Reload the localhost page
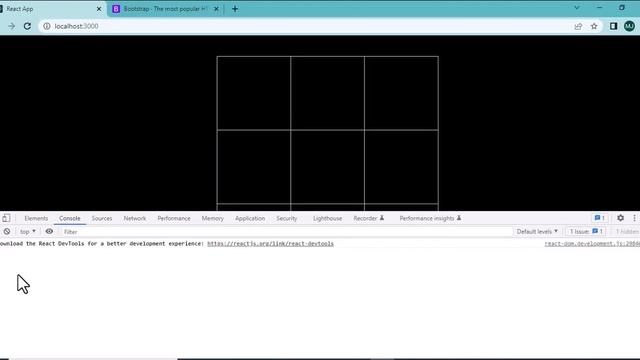 (27, 26)
